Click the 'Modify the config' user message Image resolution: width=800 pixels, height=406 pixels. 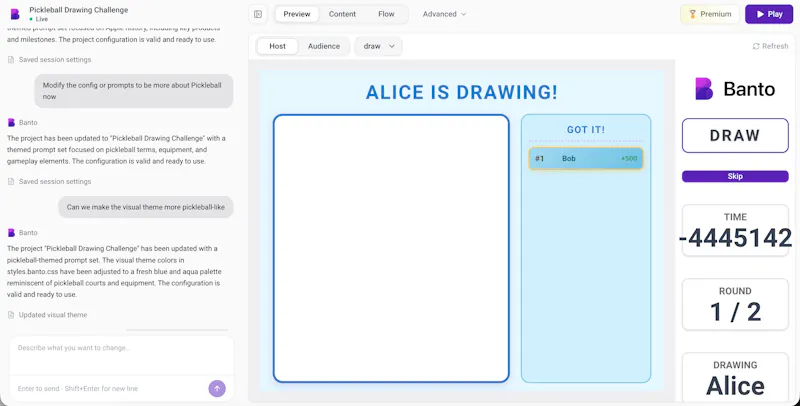click(x=134, y=91)
